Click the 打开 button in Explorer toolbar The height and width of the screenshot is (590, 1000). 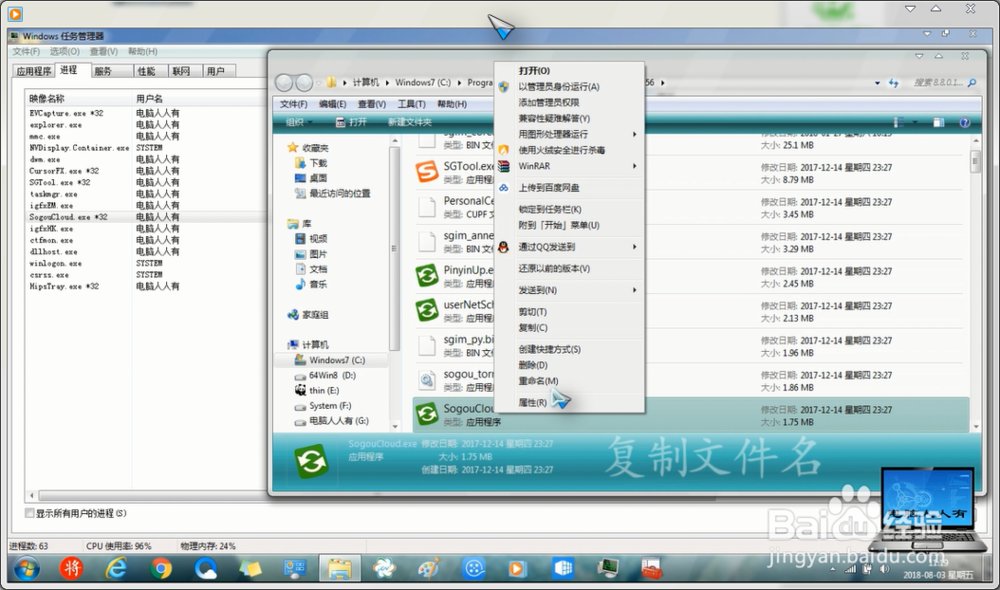click(351, 122)
